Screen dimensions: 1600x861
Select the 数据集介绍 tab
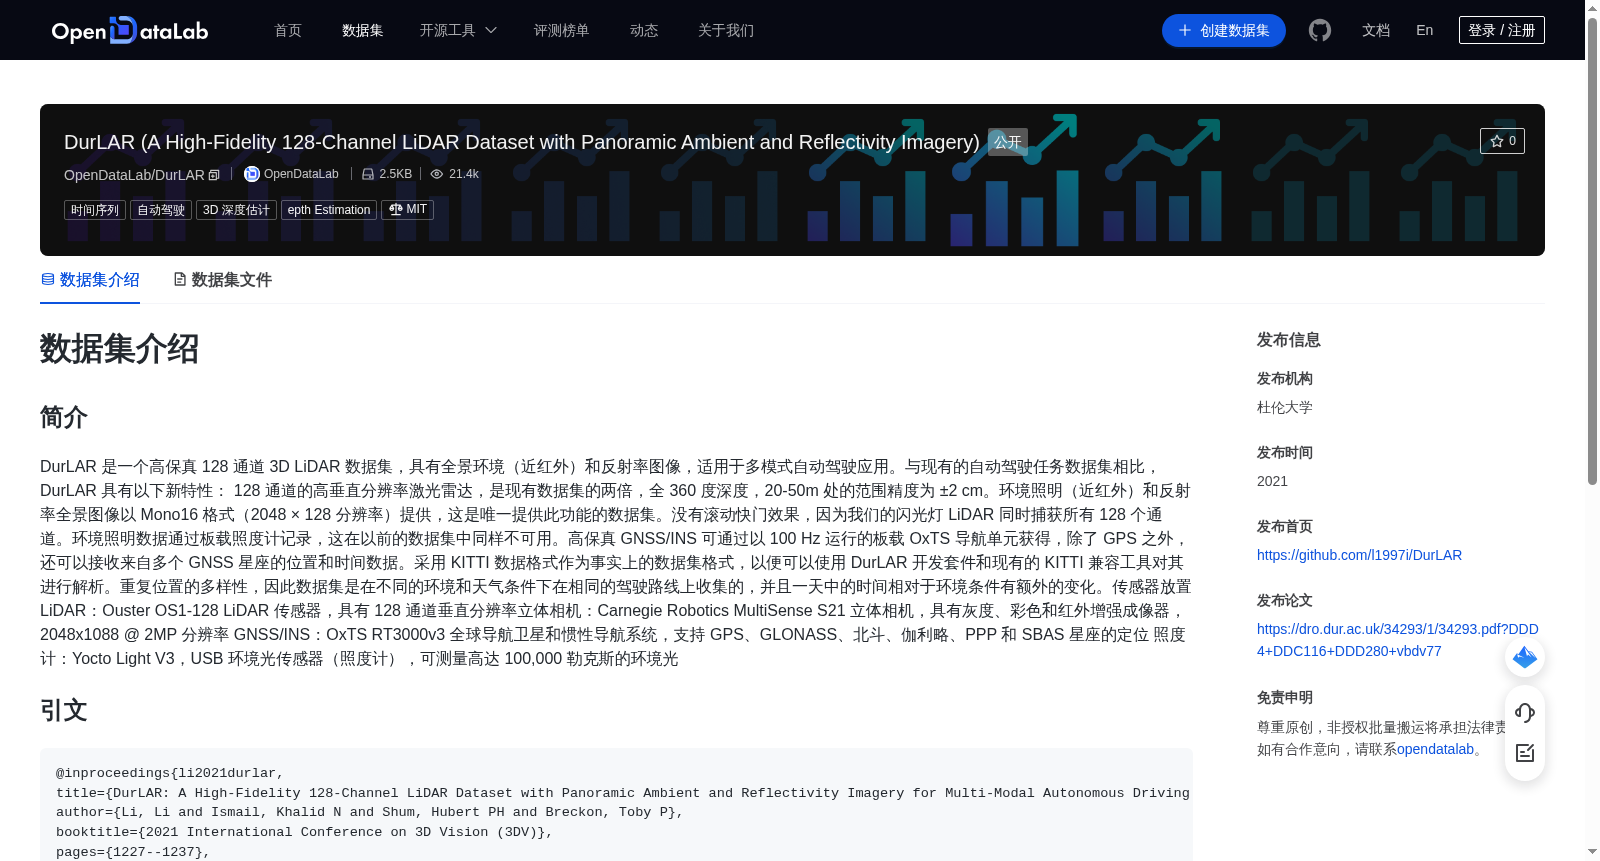click(90, 280)
